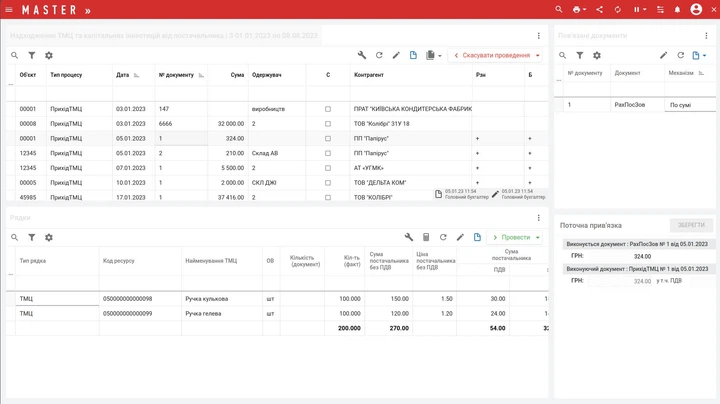720x404 pixels.
Task: Click the search icon in documents toolbar
Action: [14, 55]
